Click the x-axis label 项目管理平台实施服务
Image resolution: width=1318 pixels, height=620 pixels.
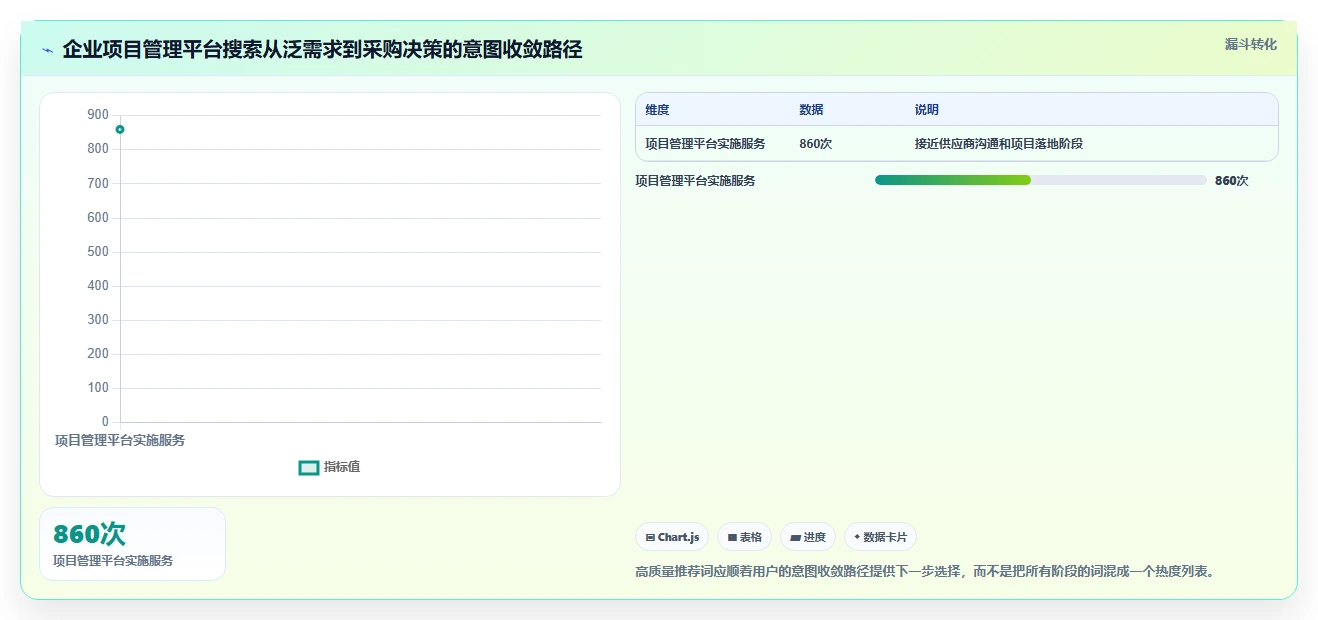(x=120, y=440)
